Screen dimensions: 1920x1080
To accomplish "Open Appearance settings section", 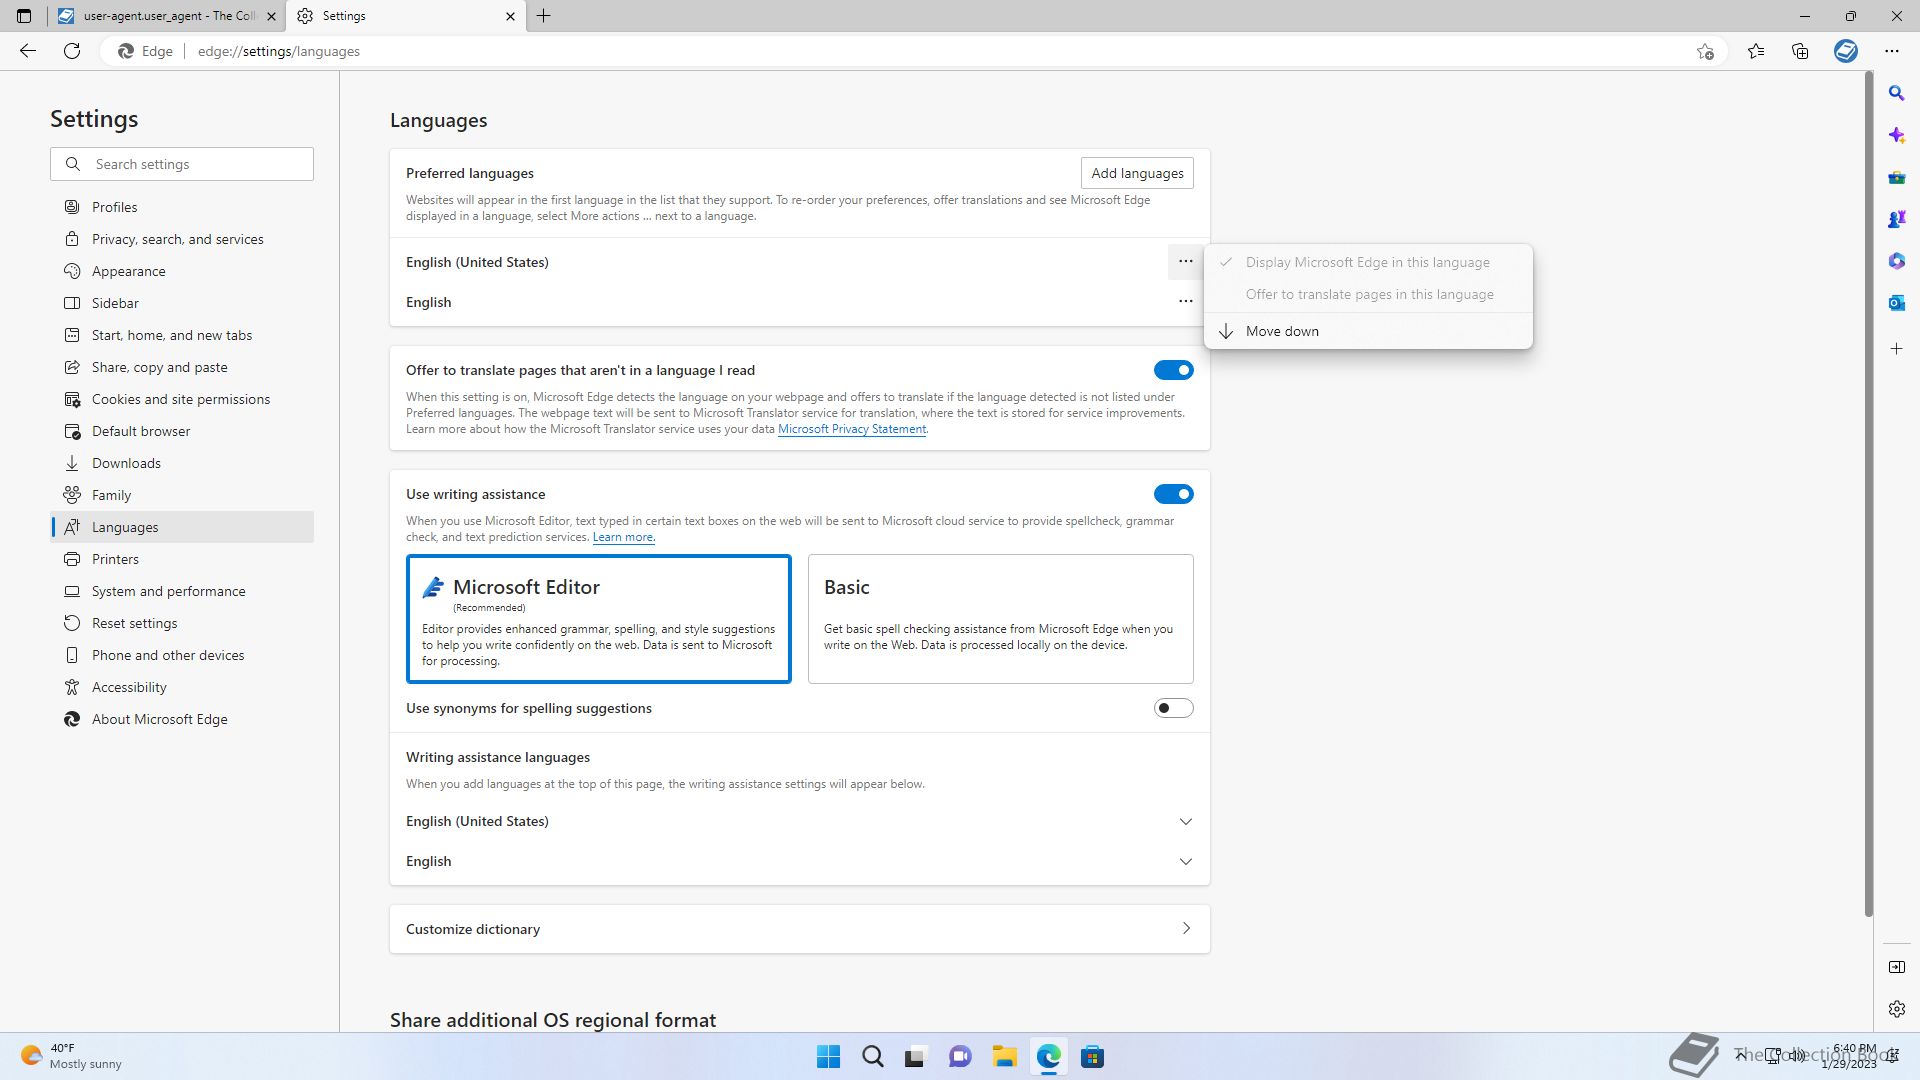I will point(182,271).
